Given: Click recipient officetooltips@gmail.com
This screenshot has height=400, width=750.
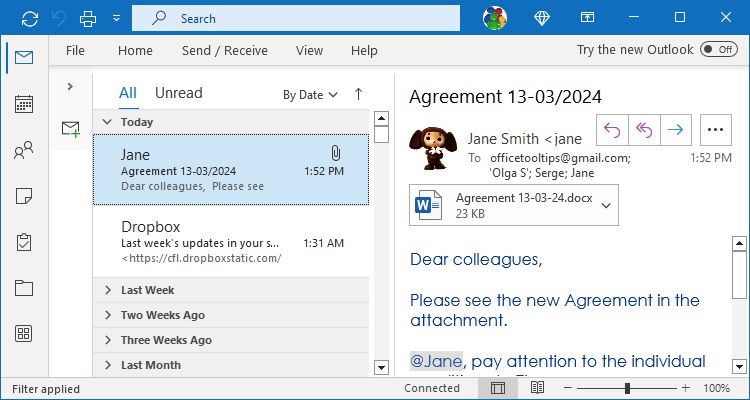Looking at the screenshot, I should click(560, 158).
